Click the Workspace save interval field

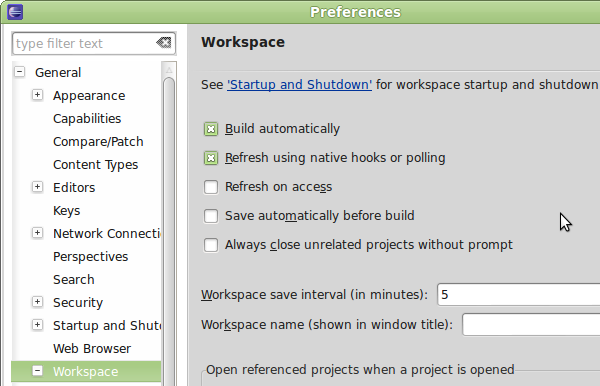coord(518,295)
